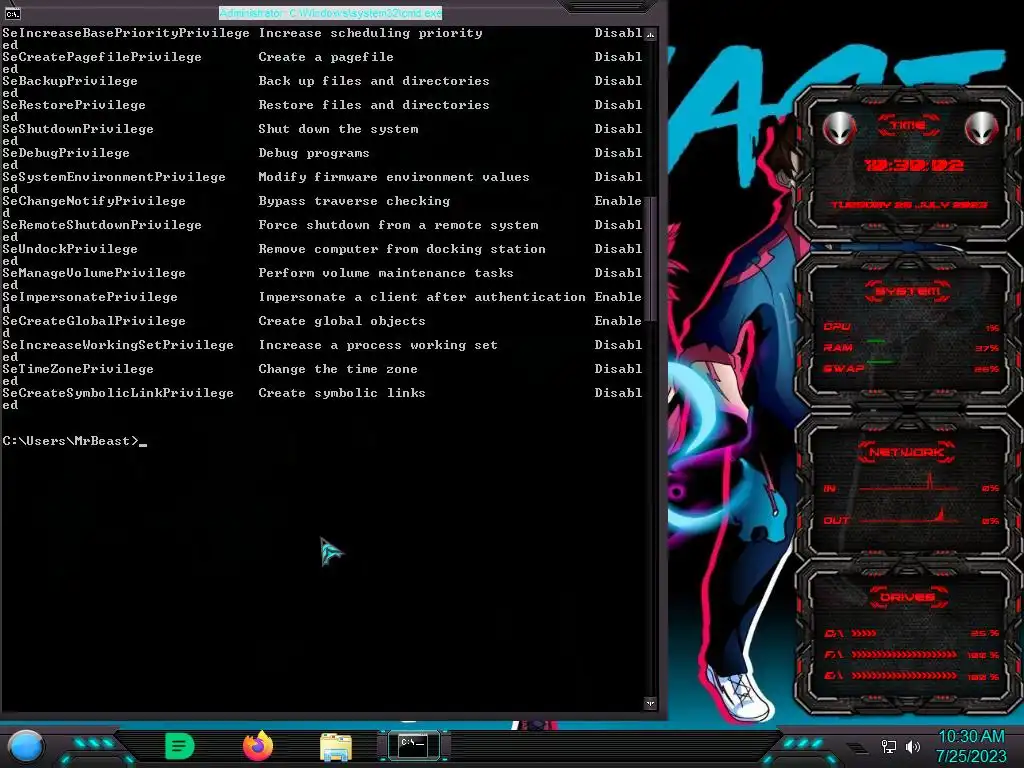1024x768 pixels.
Task: Click the TIME widget header
Action: [x=909, y=125]
